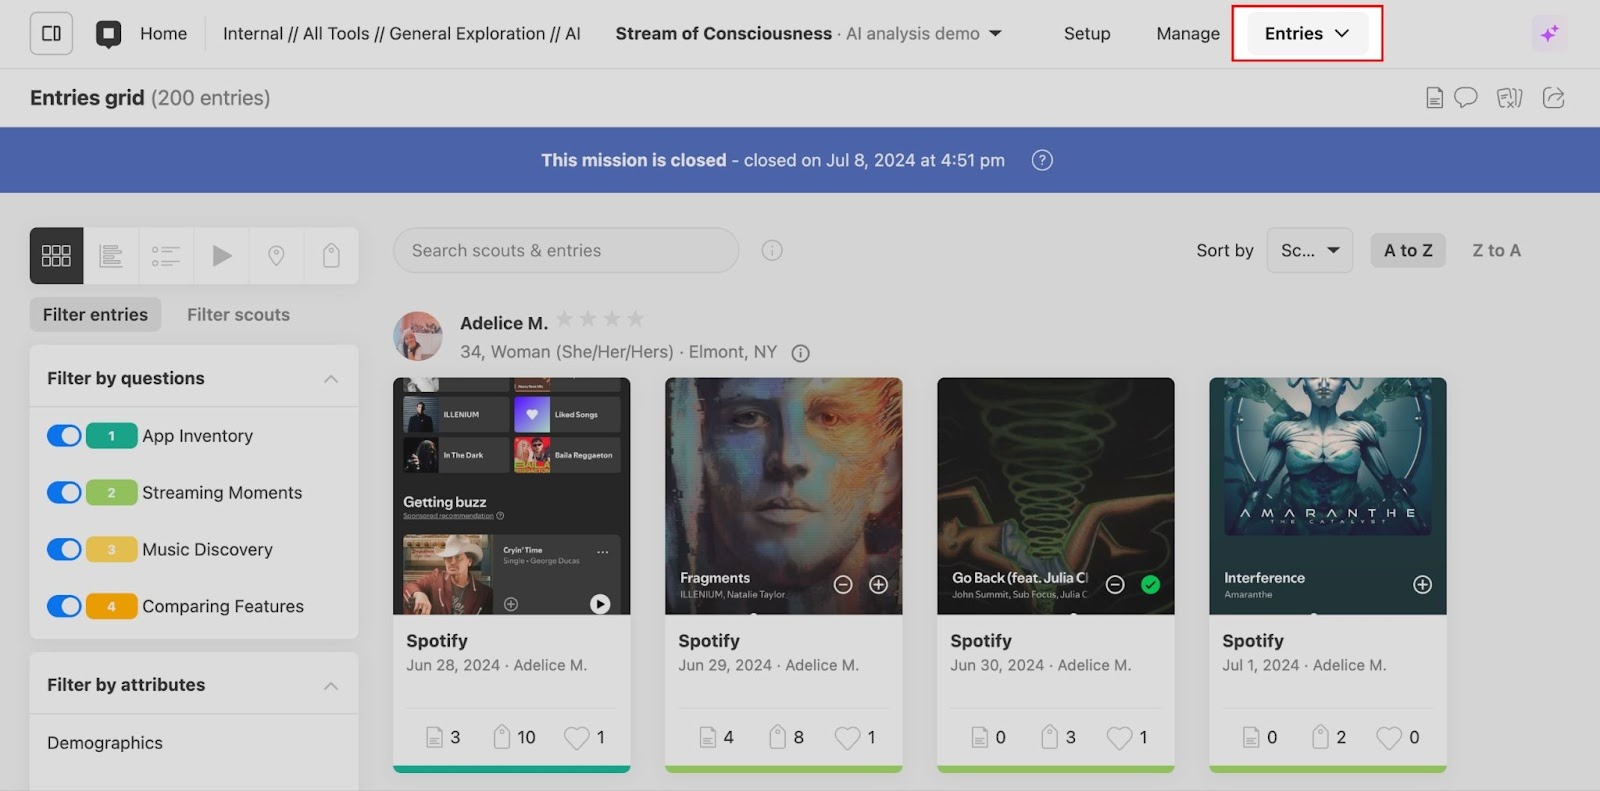Switch to the Filter scouts tab
Viewport: 1600px width, 791px height.
click(x=238, y=315)
